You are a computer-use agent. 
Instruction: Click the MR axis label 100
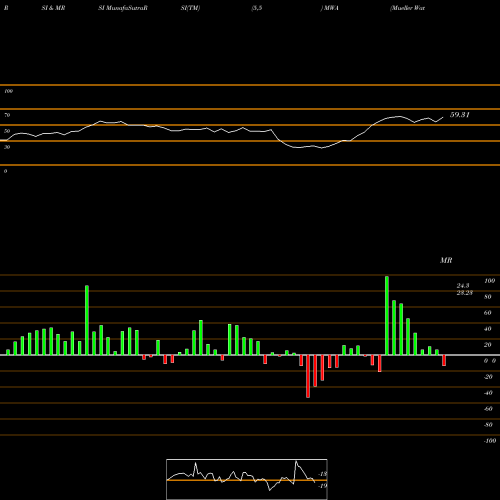490,281
